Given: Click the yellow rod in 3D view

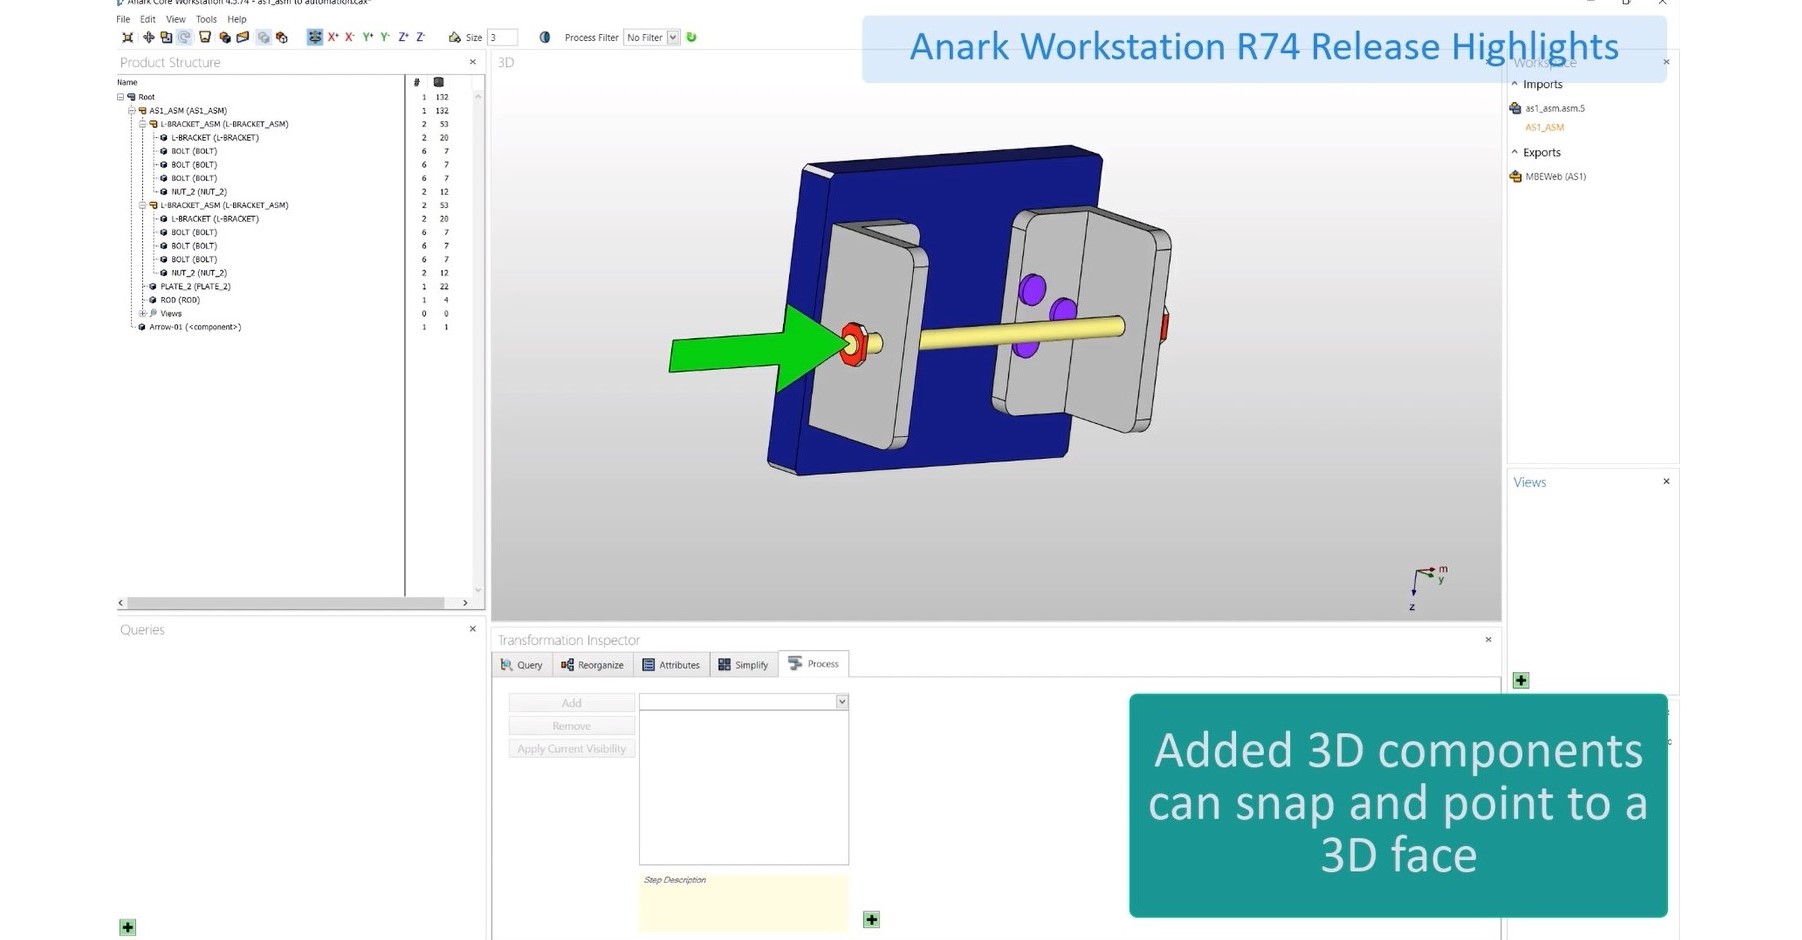Looking at the screenshot, I should click(1020, 333).
